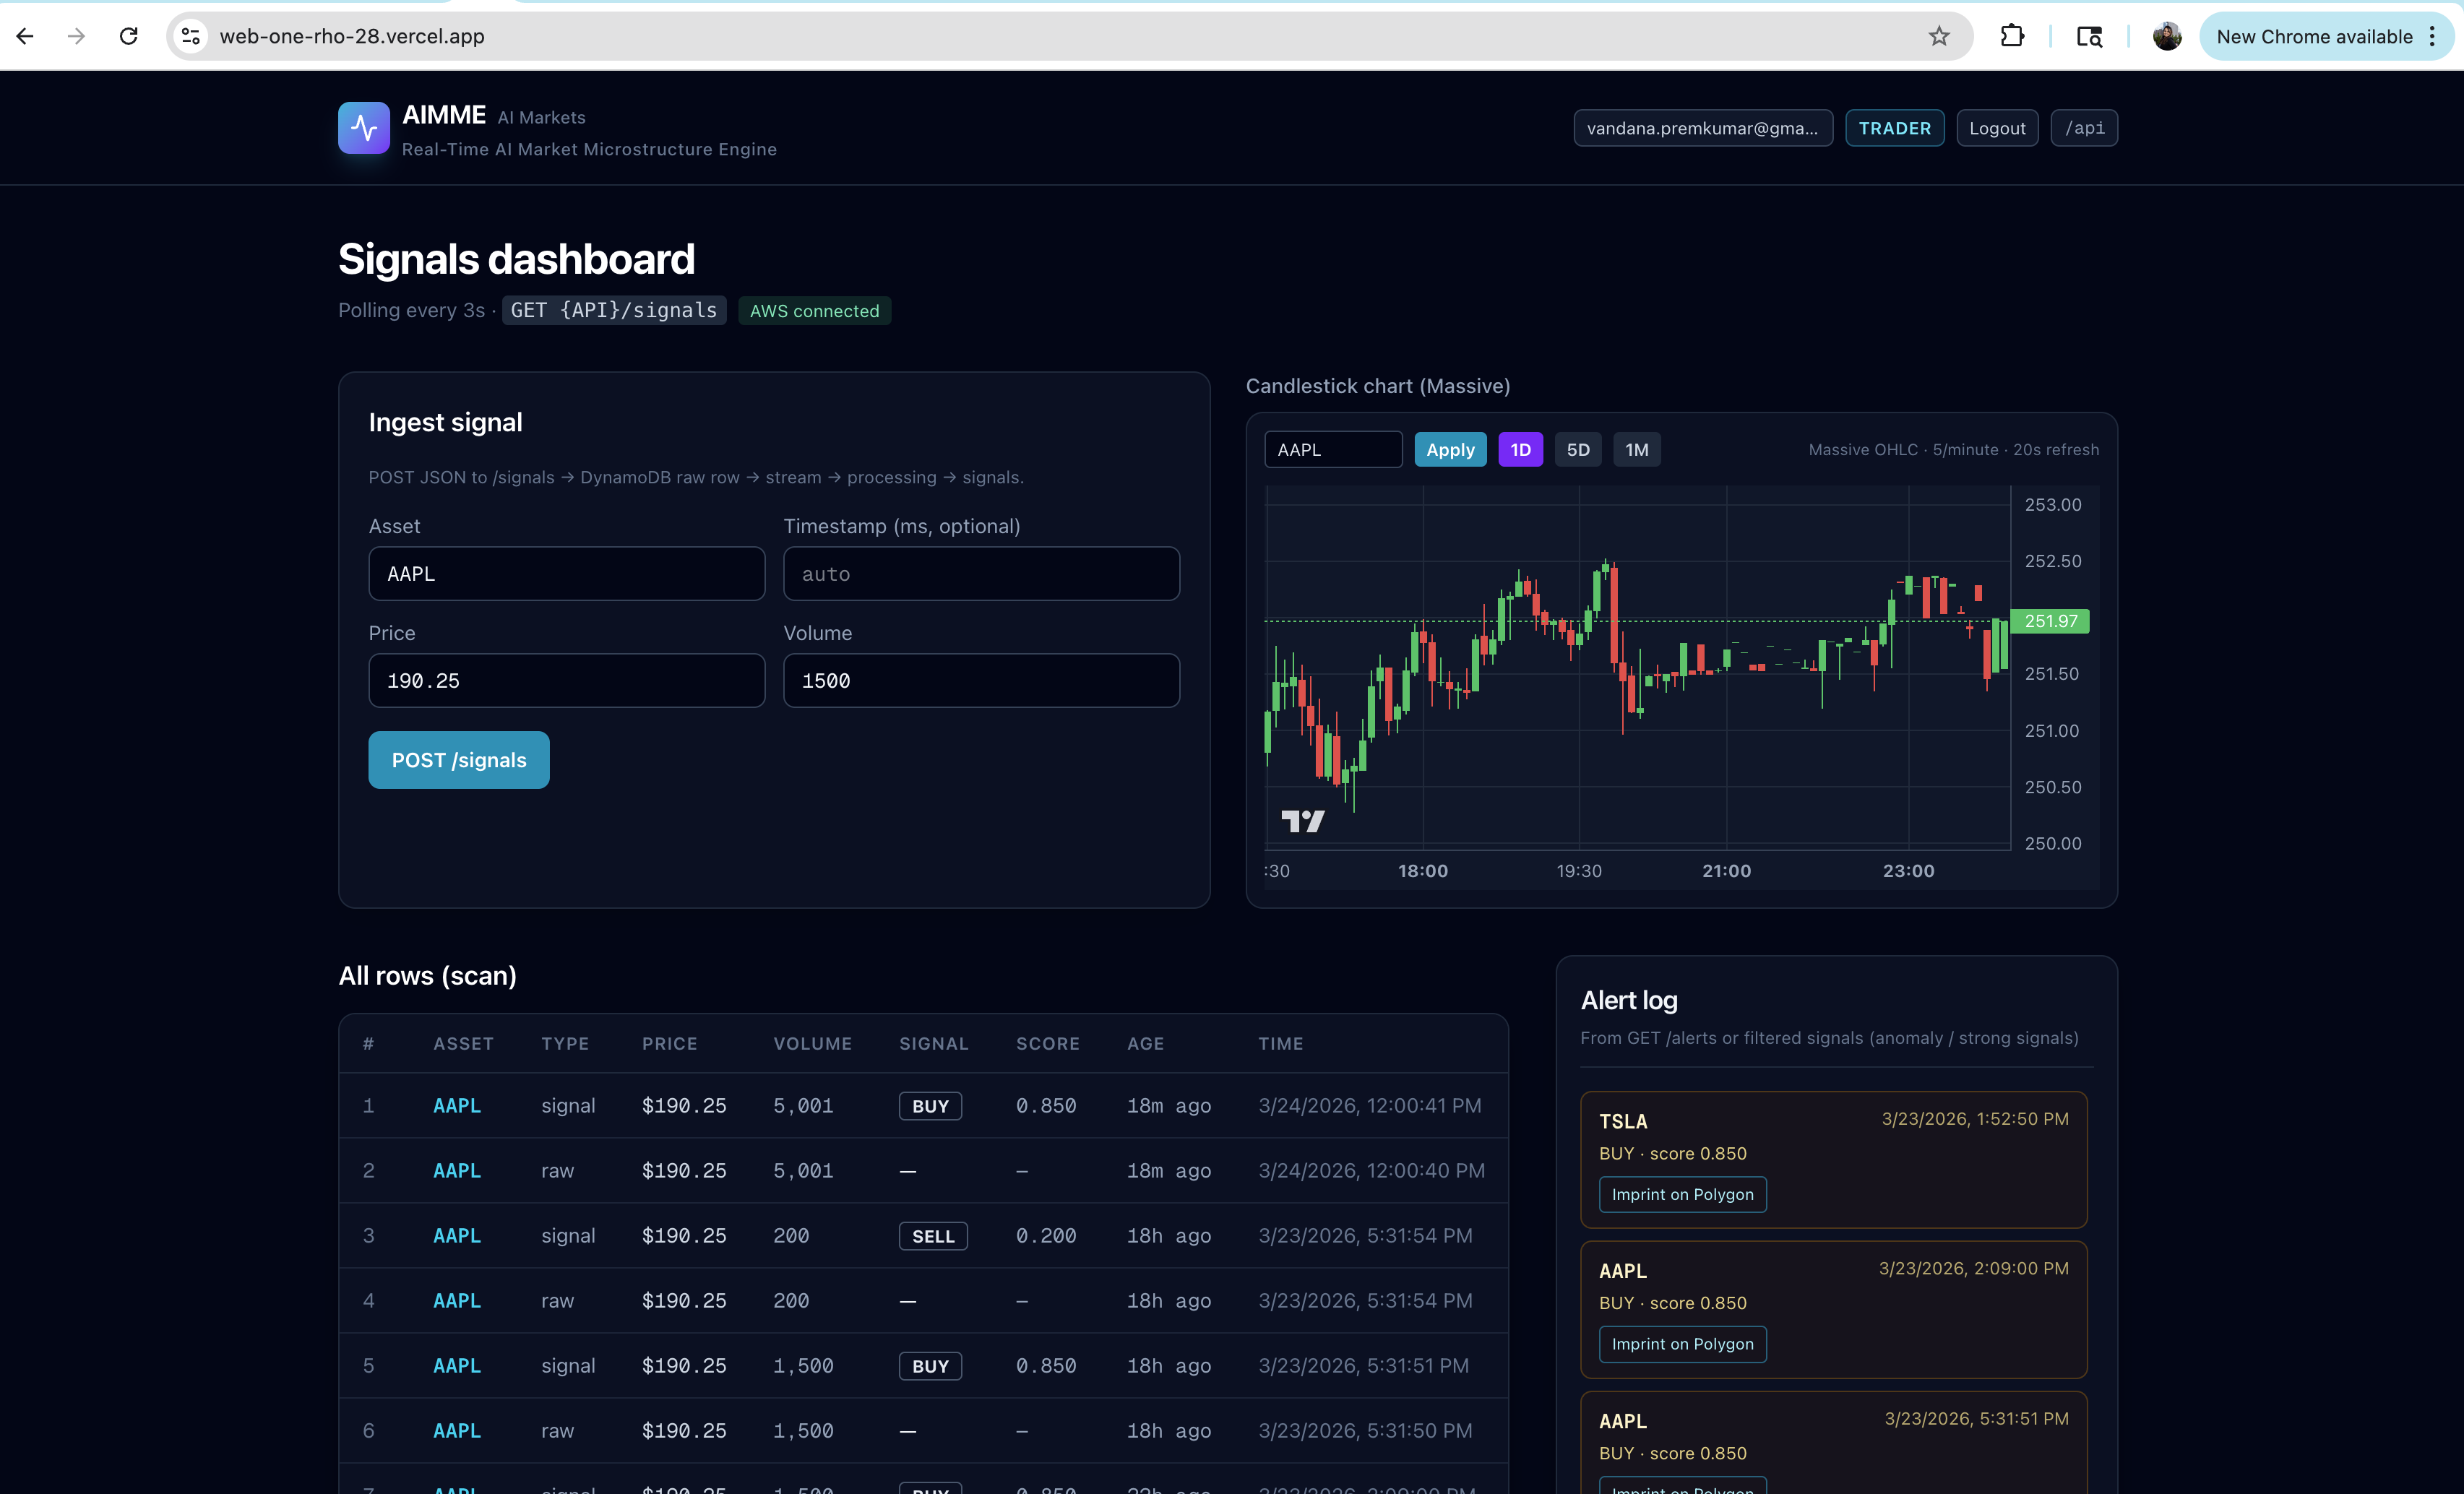
Task: Focus the Timestamp optional field
Action: 980,574
